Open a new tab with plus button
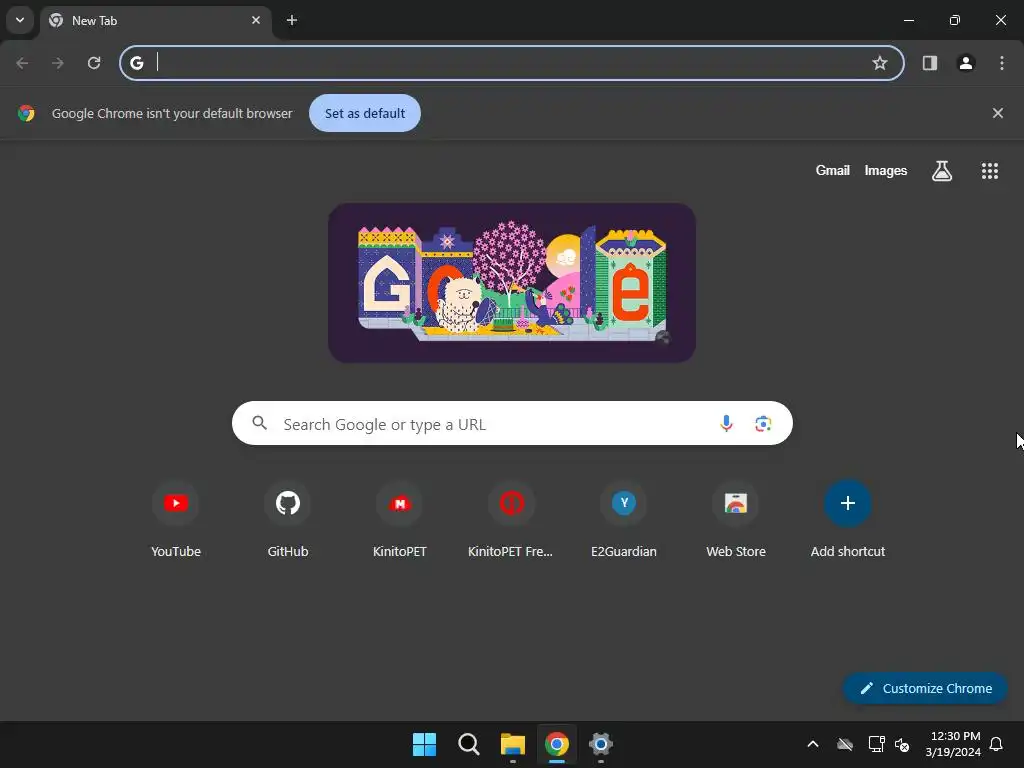1024x768 pixels. click(292, 20)
